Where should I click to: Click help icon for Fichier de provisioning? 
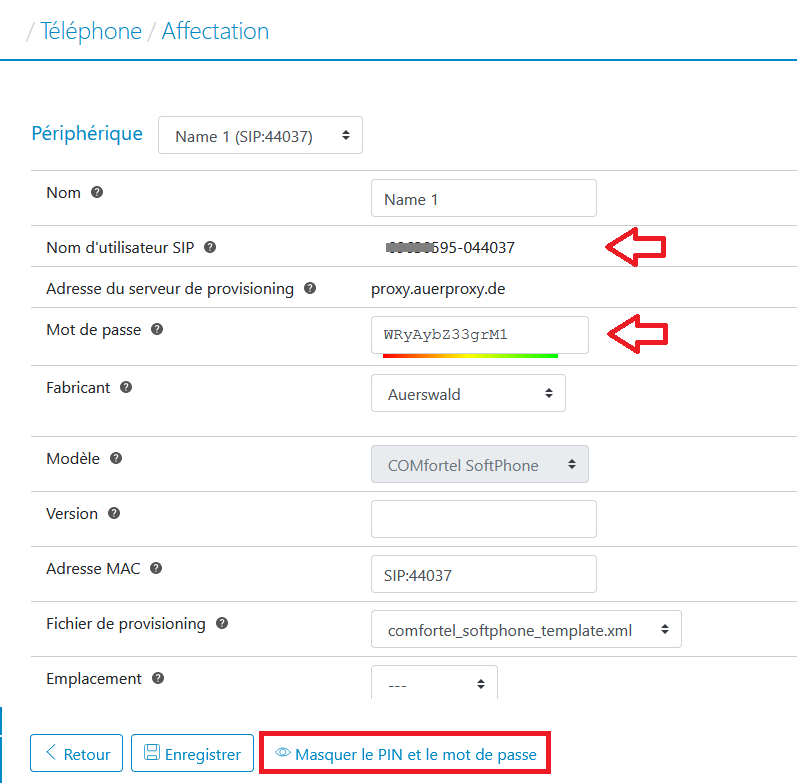[222, 623]
